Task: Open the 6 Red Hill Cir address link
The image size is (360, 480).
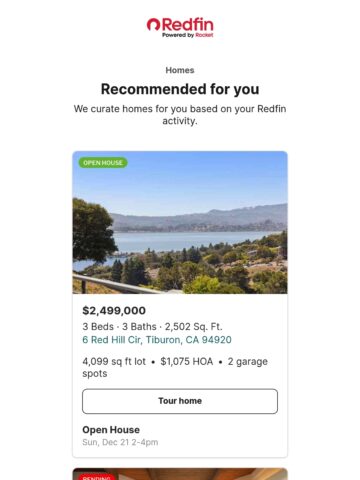Action: tap(157, 340)
